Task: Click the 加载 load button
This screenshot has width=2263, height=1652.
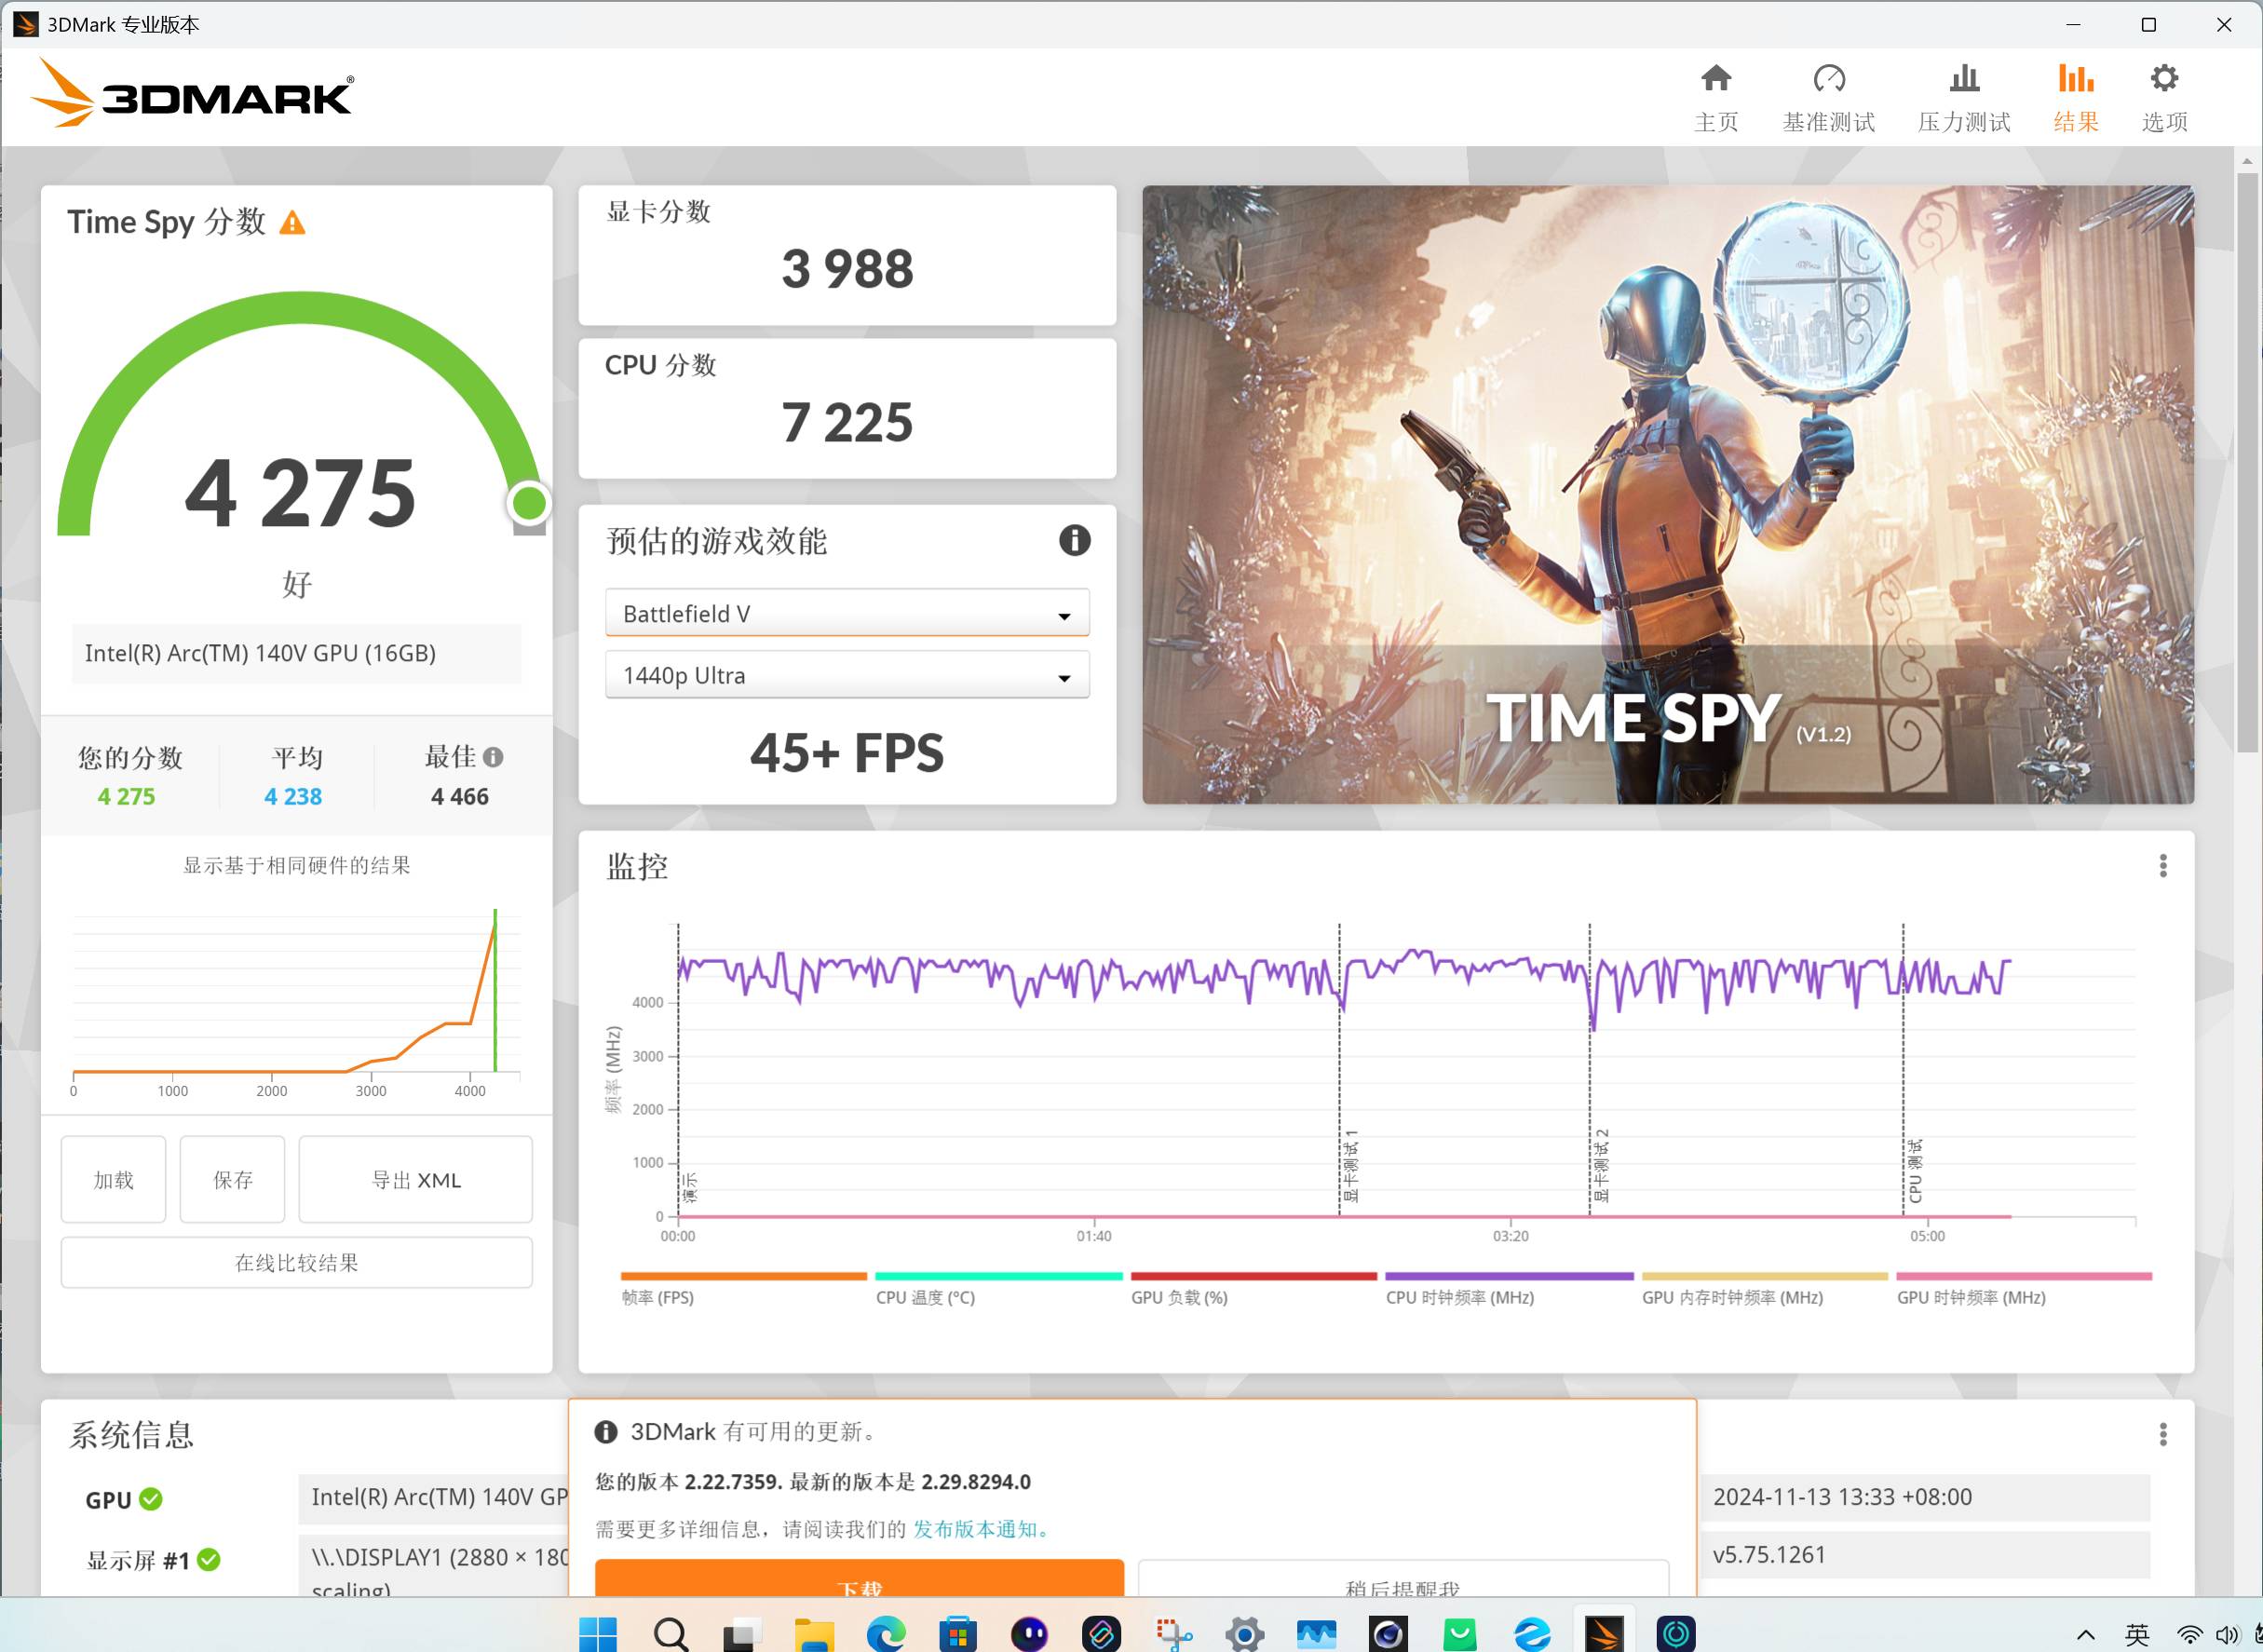Action: click(x=113, y=1179)
